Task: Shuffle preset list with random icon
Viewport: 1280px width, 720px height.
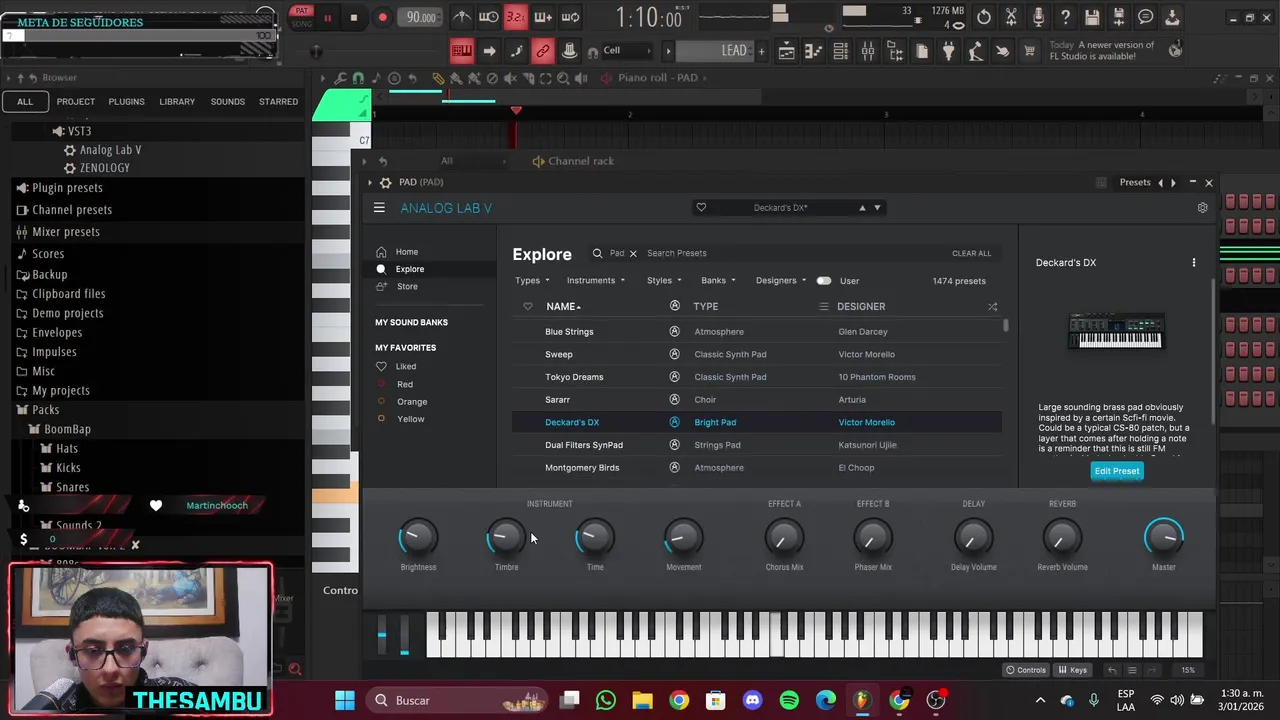Action: (992, 306)
